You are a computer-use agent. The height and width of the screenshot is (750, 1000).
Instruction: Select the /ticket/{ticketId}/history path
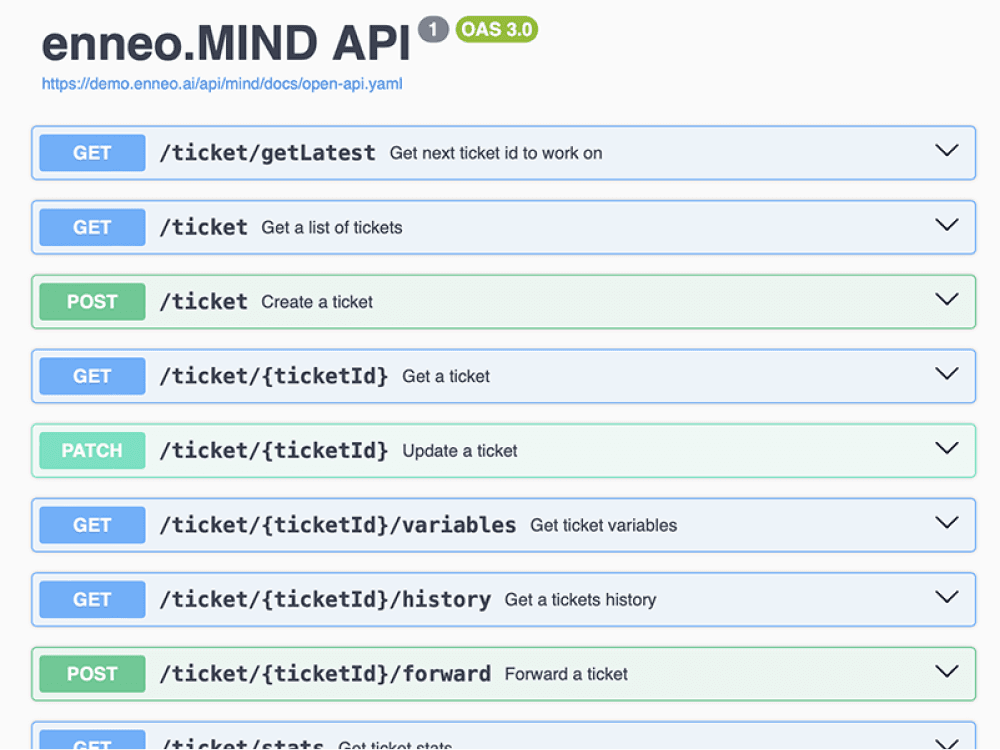[325, 599]
